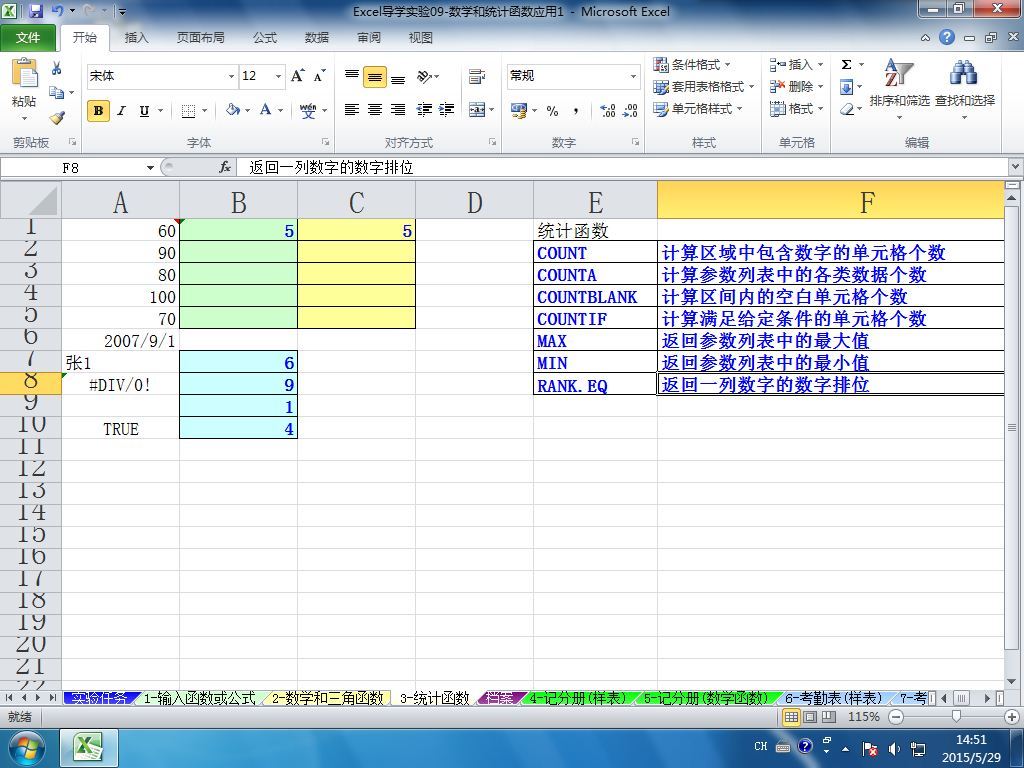Open Sort and Filter (排序和筛选)
The image size is (1024, 768).
point(899,89)
